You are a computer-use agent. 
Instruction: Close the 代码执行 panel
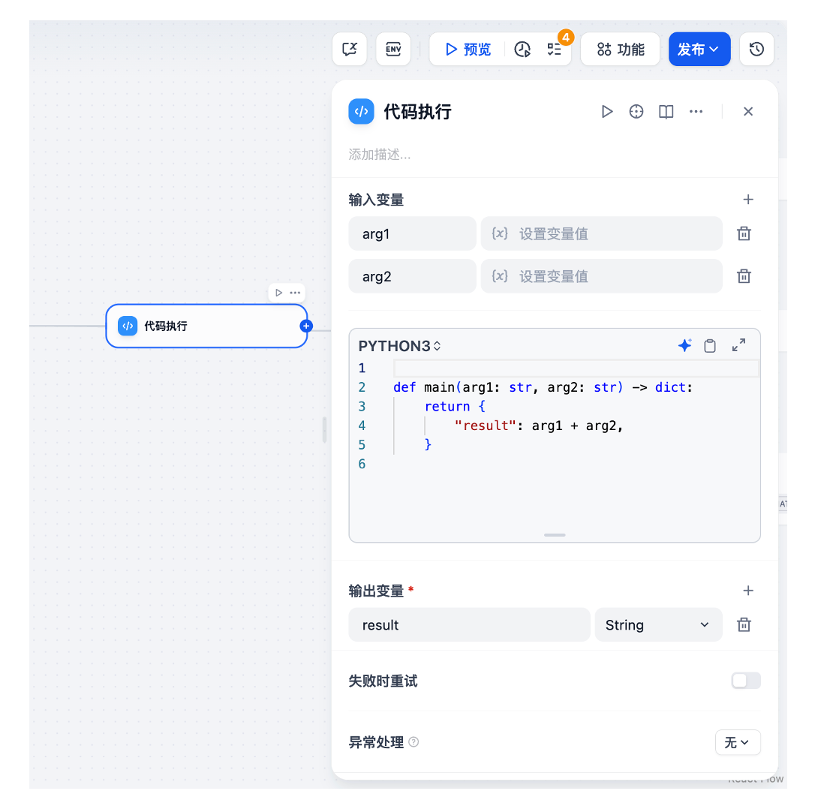tap(748, 111)
